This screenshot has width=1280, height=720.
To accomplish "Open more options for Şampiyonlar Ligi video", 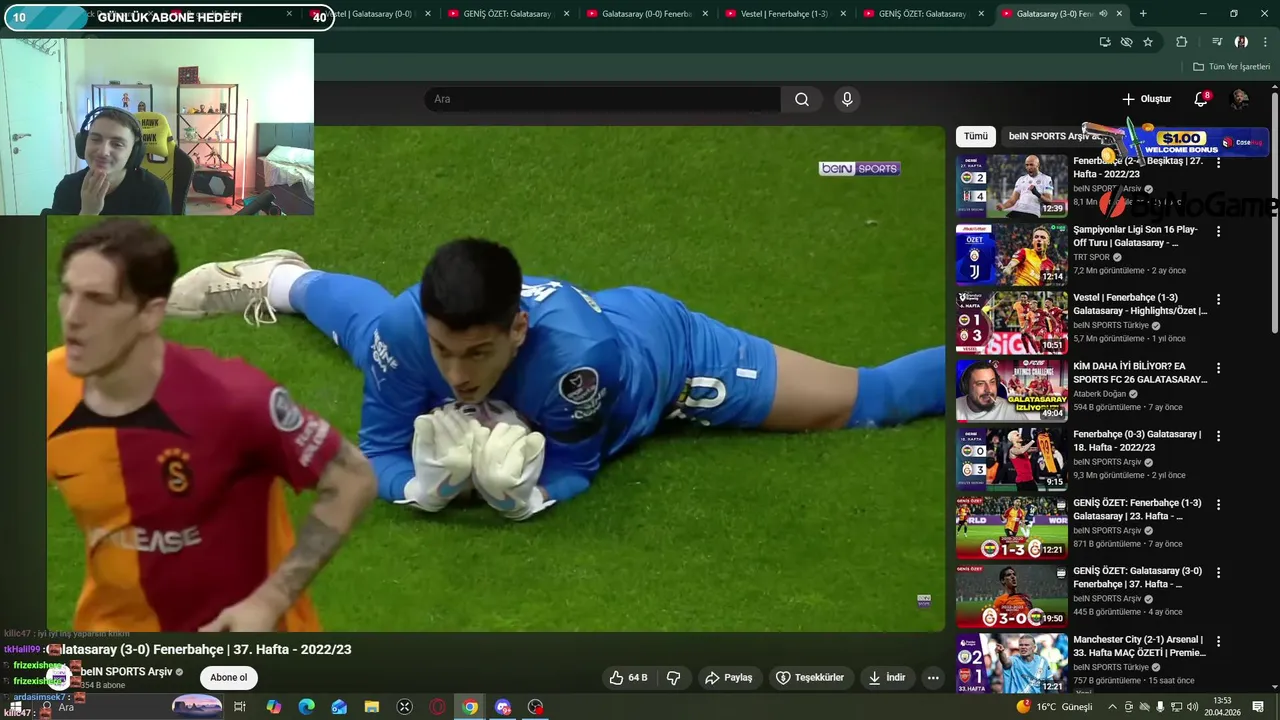I will pyautogui.click(x=1218, y=231).
